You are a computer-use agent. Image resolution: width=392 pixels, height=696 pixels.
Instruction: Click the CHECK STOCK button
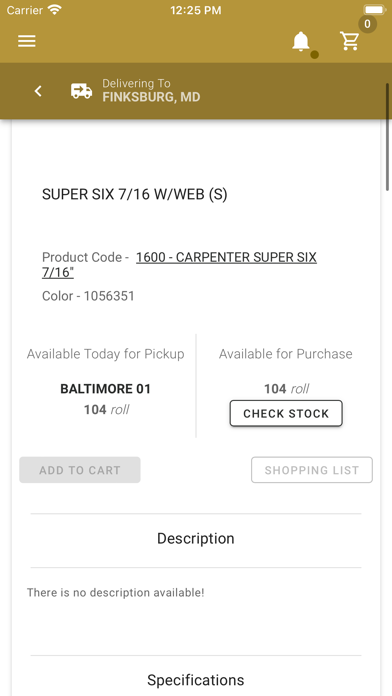pyautogui.click(x=286, y=413)
